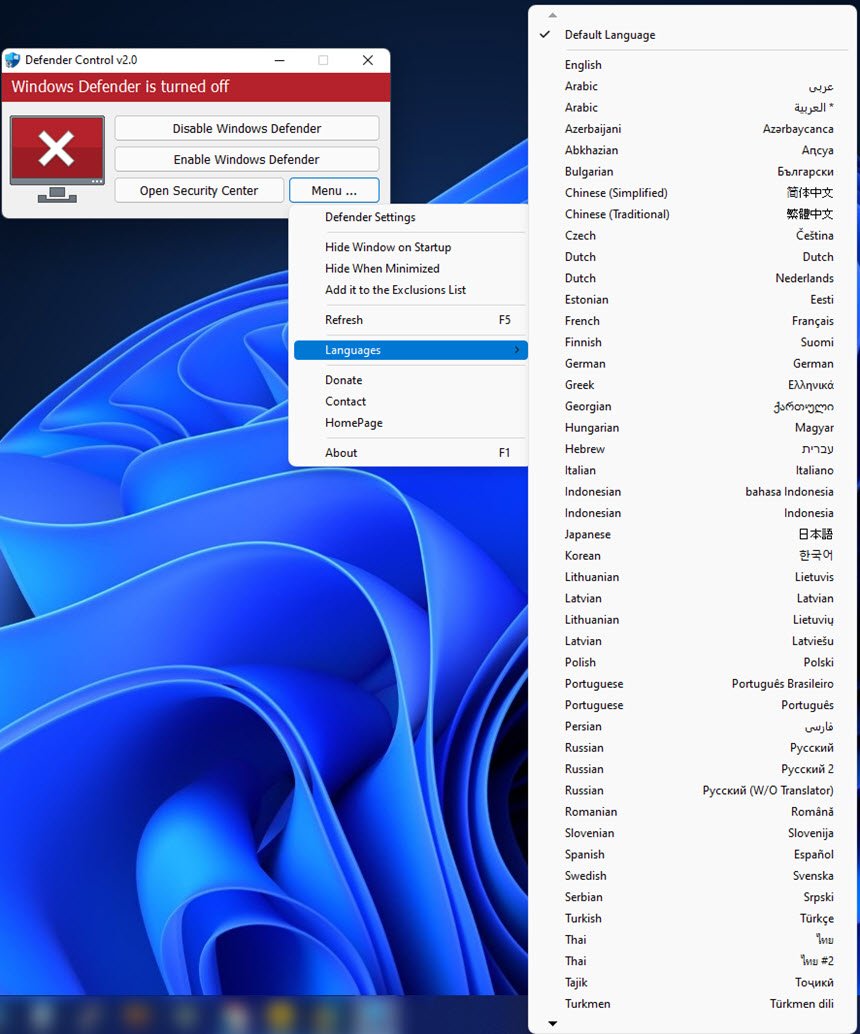This screenshot has width=860, height=1034.
Task: Switch to Spanish Español
Action: [692, 855]
